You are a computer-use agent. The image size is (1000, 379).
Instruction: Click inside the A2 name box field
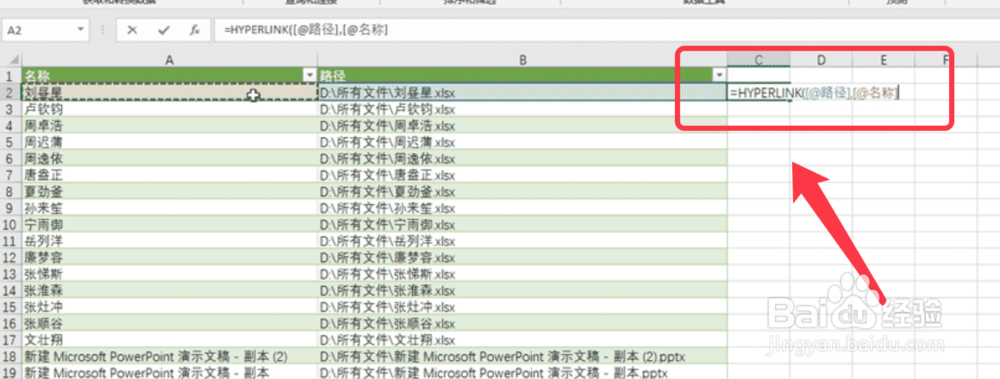pyautogui.click(x=38, y=29)
